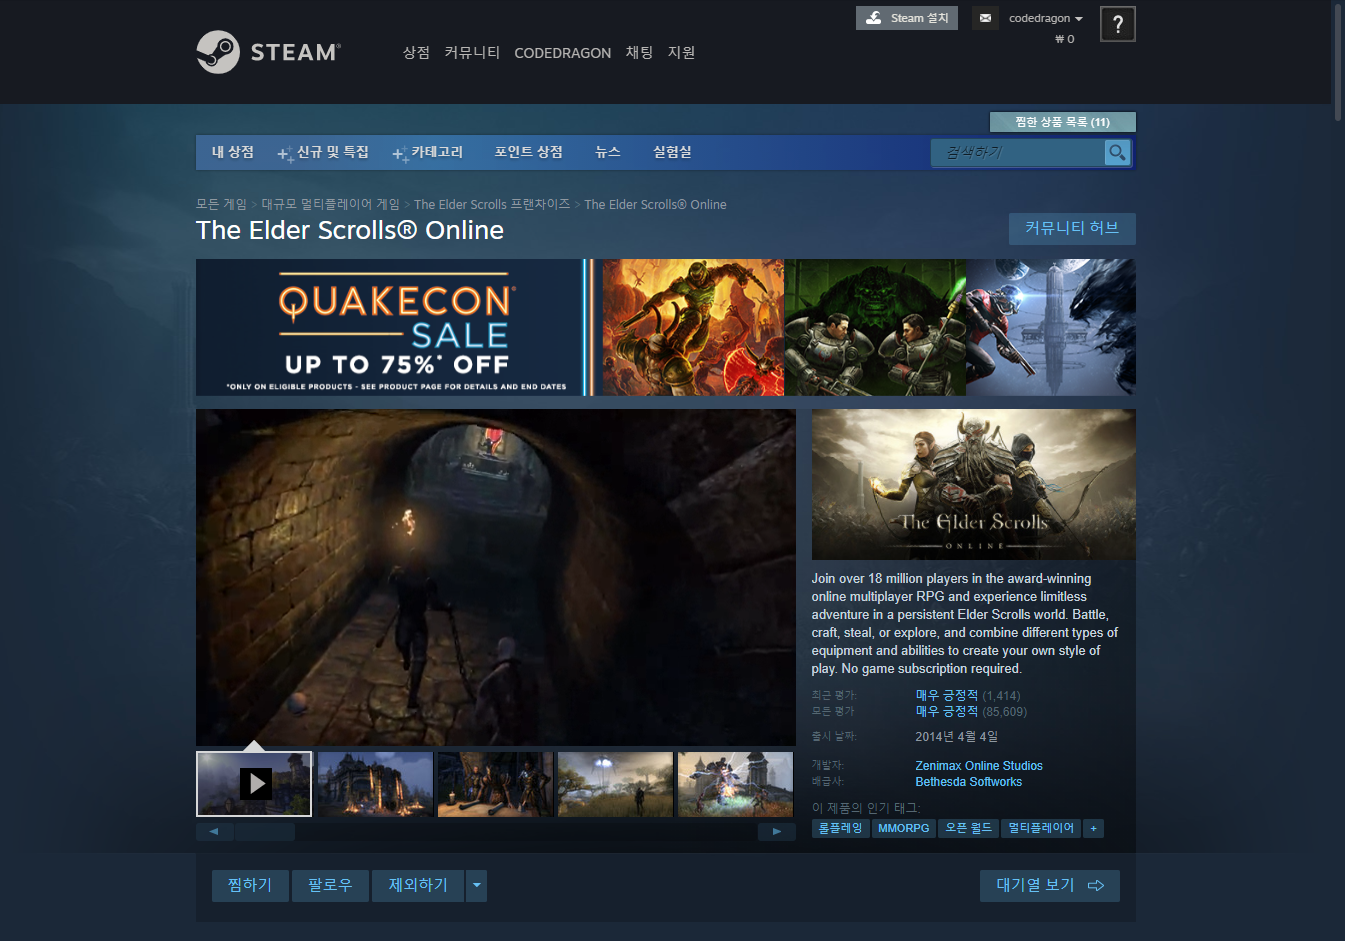Click the QuakeCon Sale banner
The width and height of the screenshot is (1345, 941).
click(666, 327)
